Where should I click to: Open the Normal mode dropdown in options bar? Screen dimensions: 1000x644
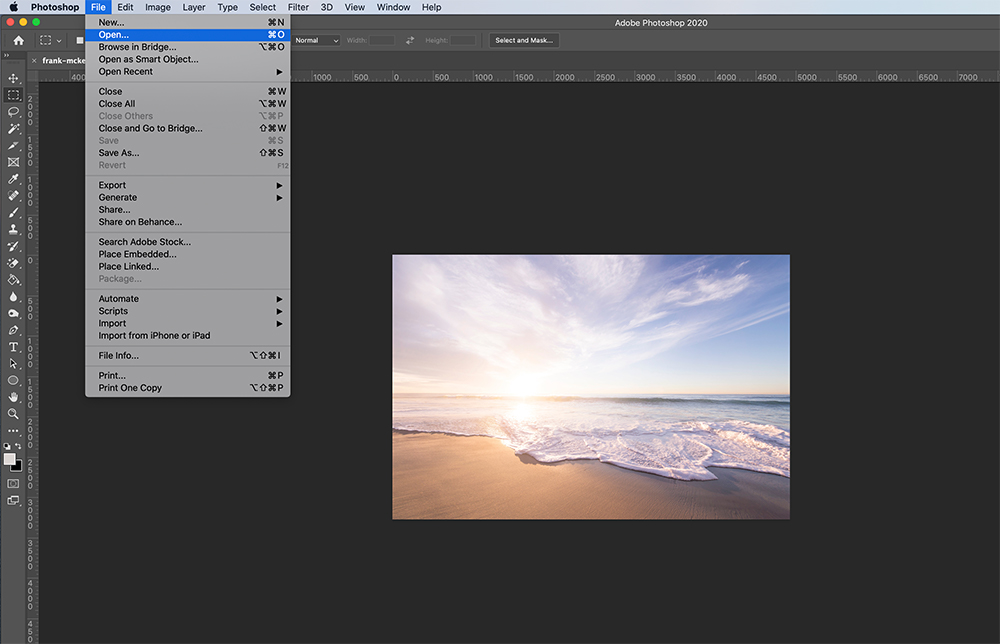point(316,40)
